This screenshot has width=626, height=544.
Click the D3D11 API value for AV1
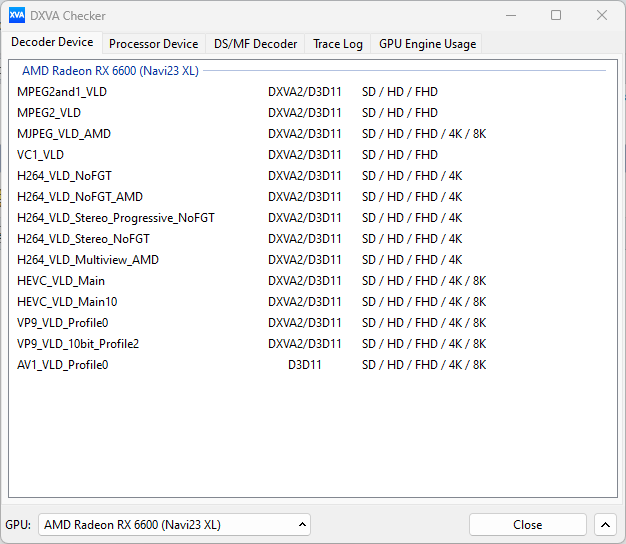pos(305,365)
